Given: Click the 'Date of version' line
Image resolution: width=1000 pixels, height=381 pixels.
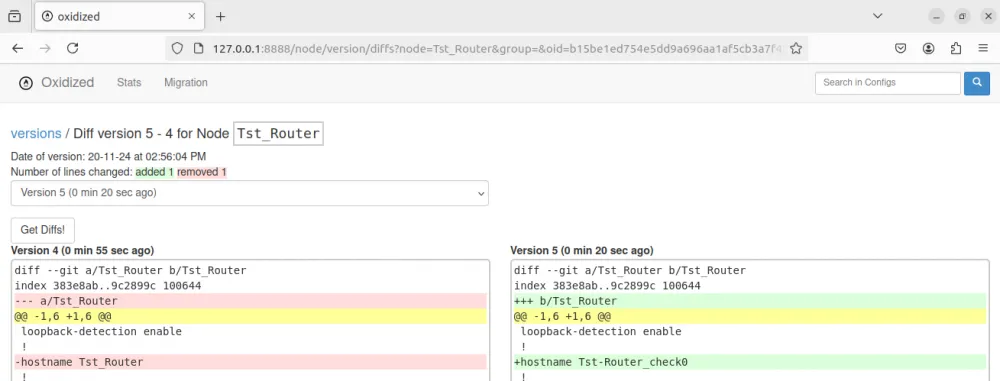Looking at the screenshot, I should pos(108,156).
